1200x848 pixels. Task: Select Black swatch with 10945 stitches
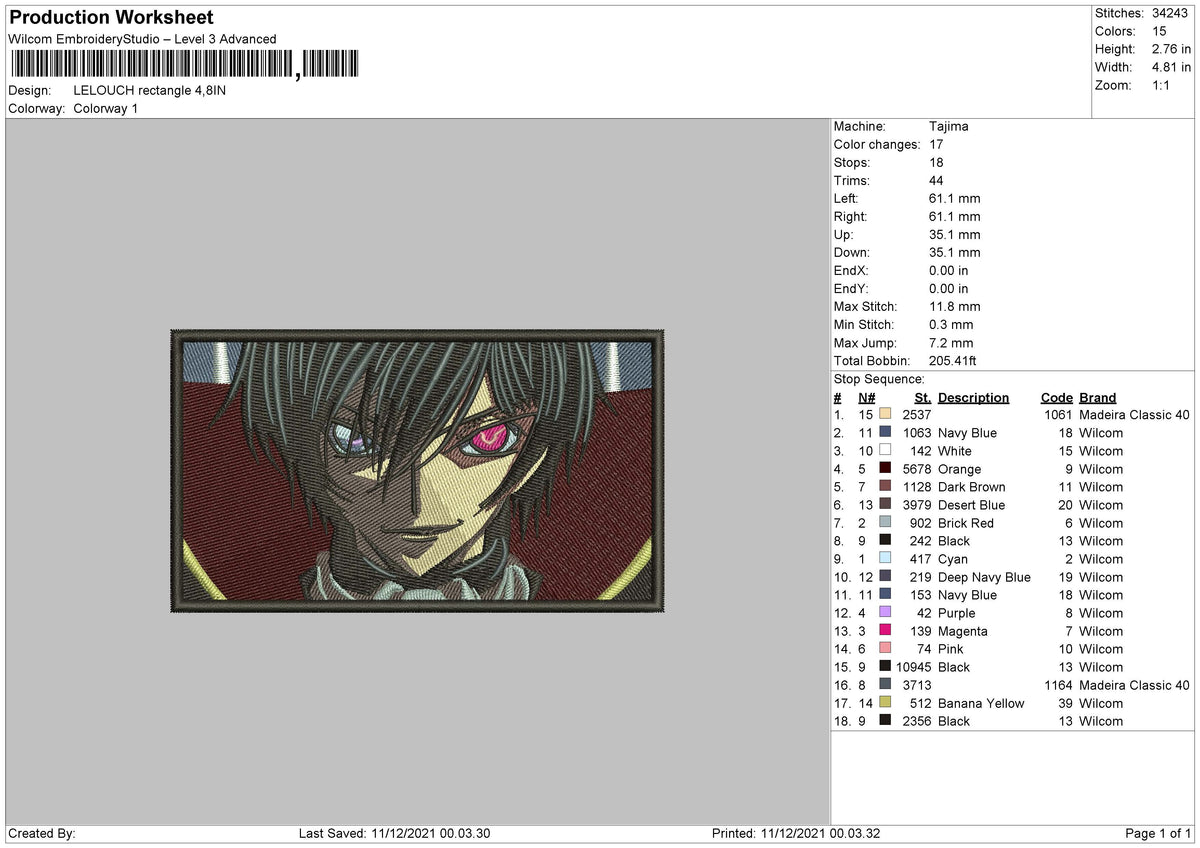click(885, 667)
